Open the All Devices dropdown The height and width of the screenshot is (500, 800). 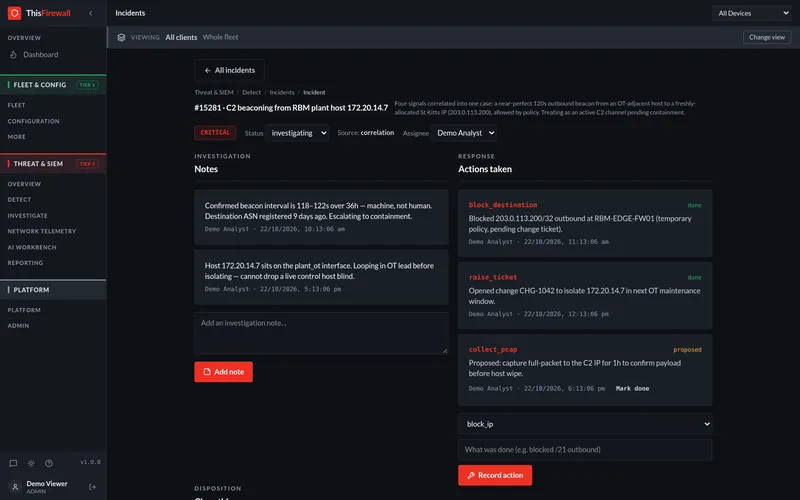(752, 13)
